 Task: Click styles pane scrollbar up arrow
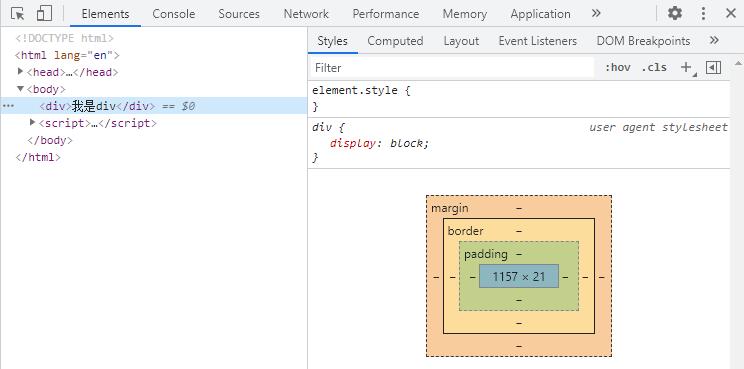[737, 63]
